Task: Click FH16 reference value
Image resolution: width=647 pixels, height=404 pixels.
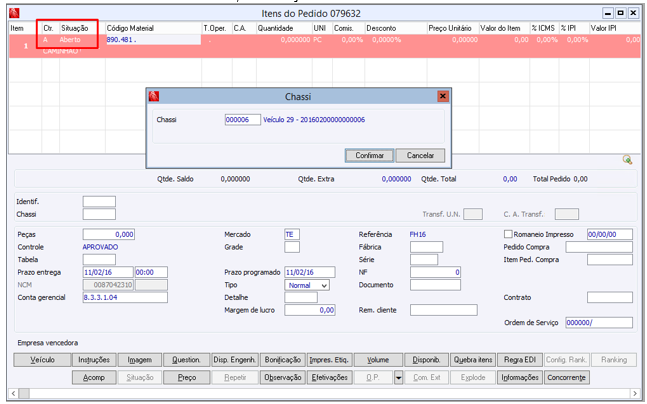Action: coord(418,234)
